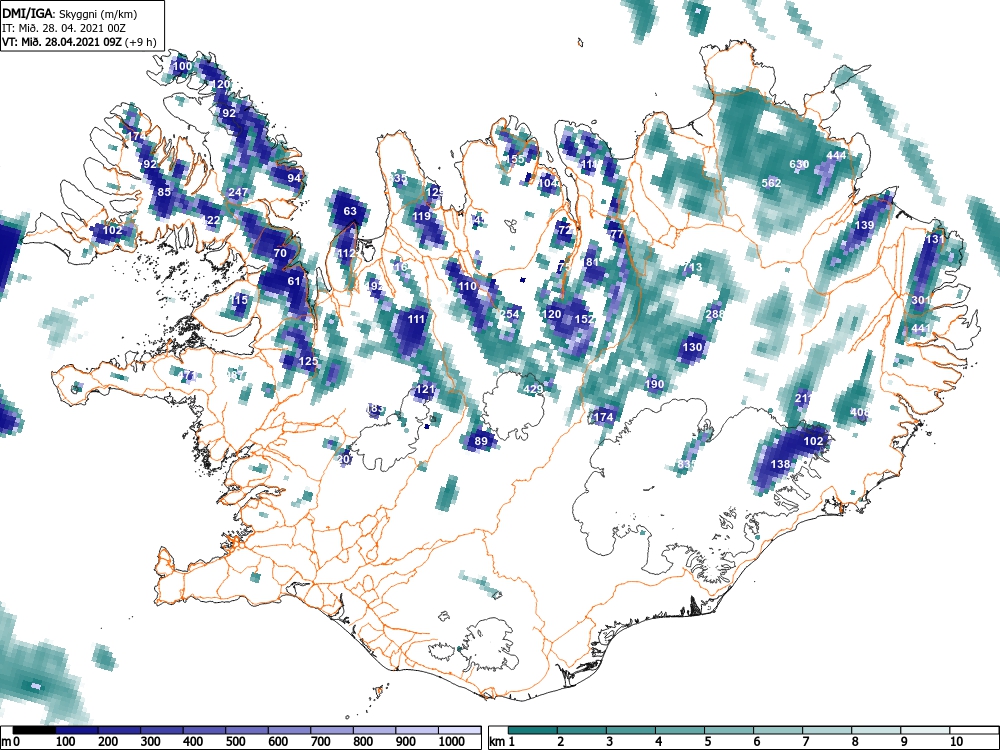Click the visibility value 112 on the map

pyautogui.click(x=346, y=253)
